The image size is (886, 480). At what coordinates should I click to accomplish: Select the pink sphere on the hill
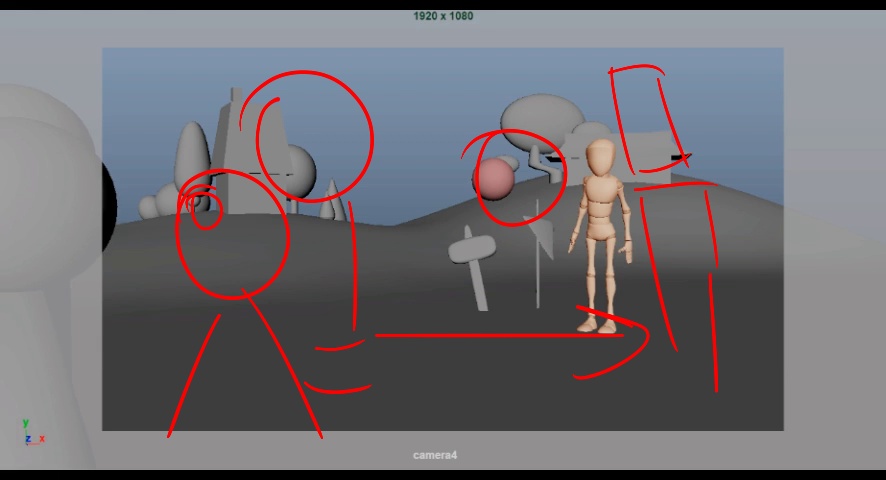tap(494, 179)
